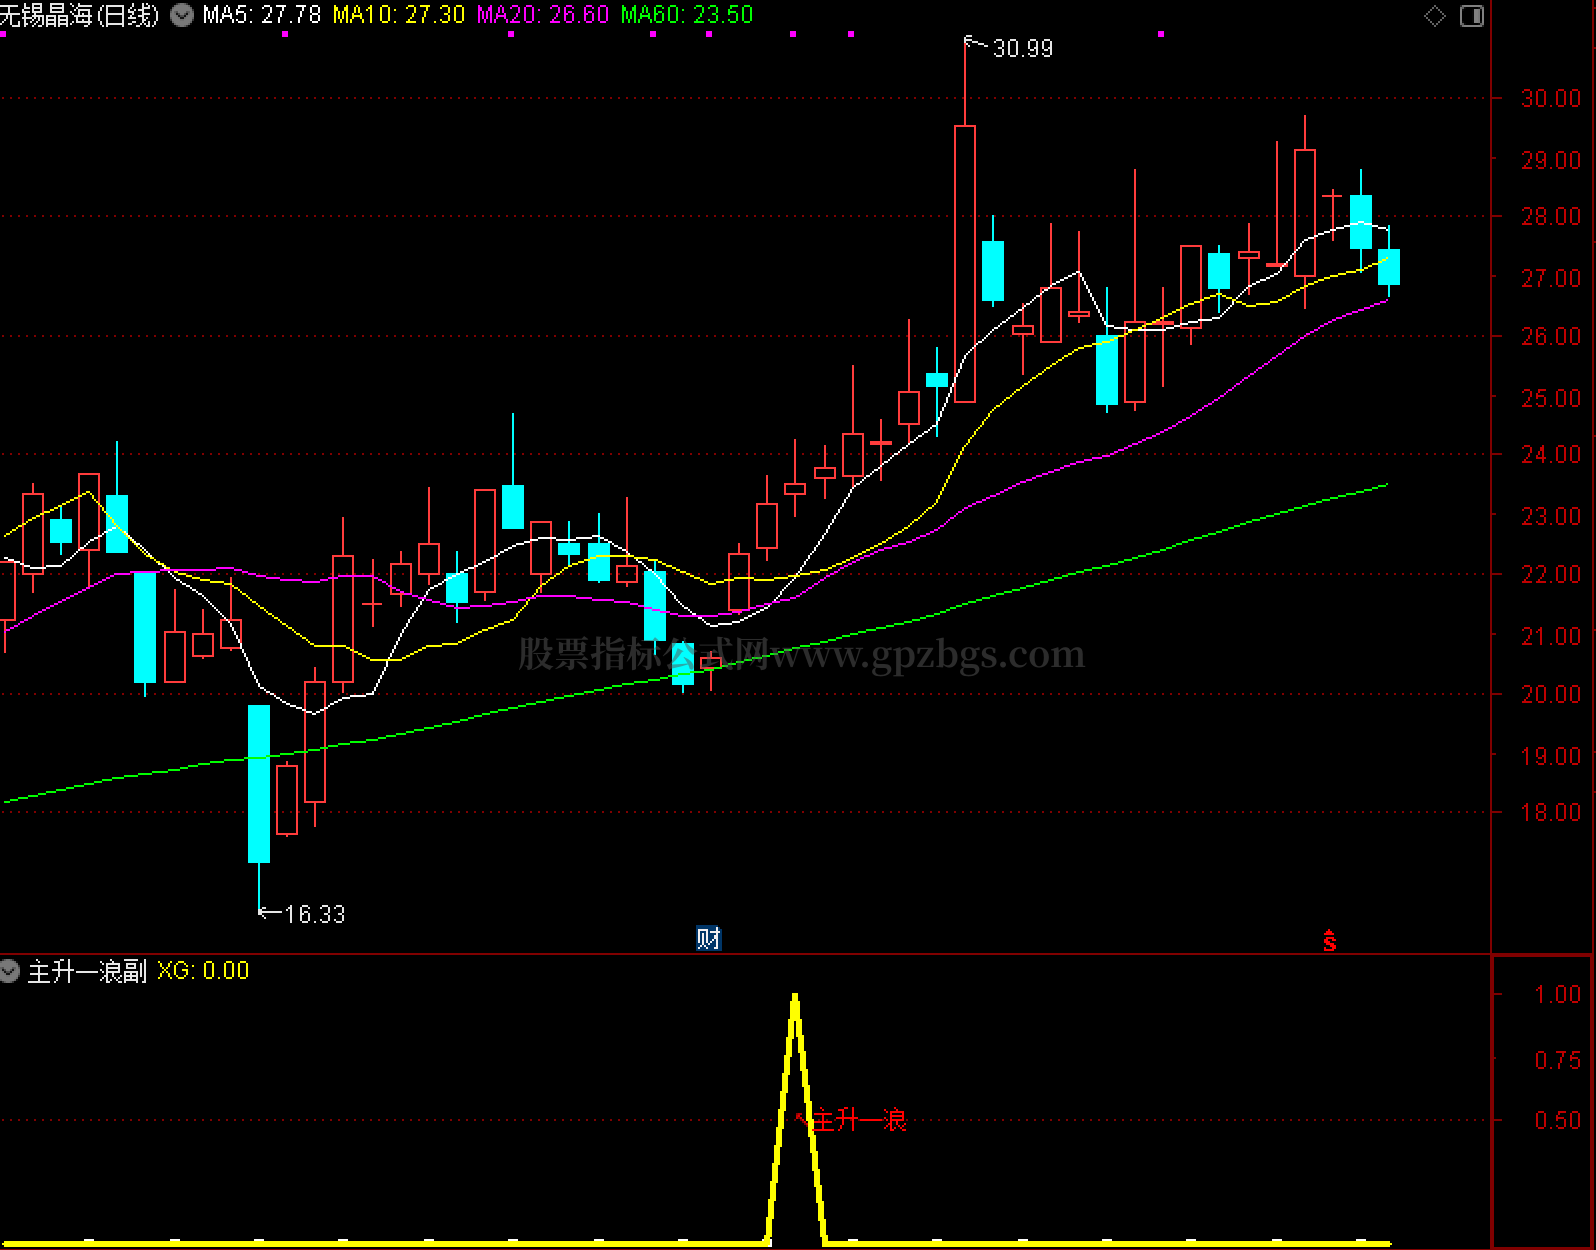
Task: Click the yellow XG signal spike peak
Action: click(795, 998)
